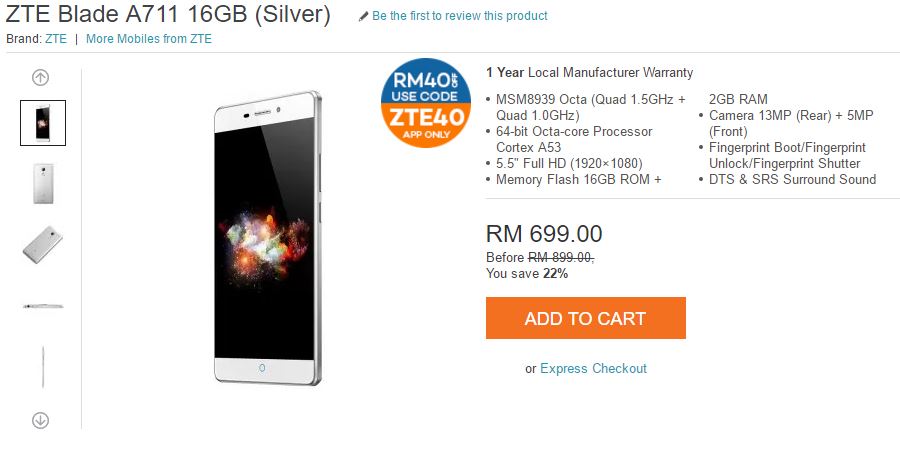The width and height of the screenshot is (900, 449).
Task: Select the back view phone thumbnail
Action: tap(43, 184)
